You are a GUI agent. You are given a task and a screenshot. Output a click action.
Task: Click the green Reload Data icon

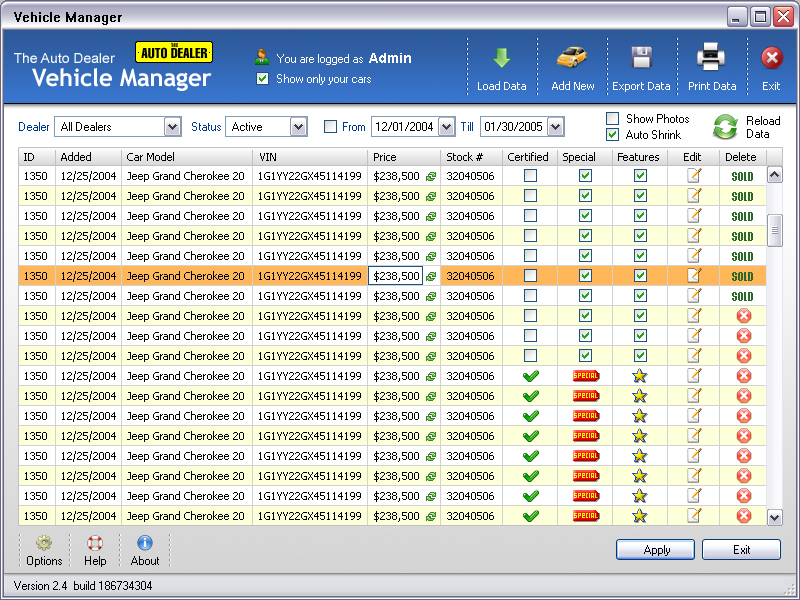coord(725,127)
